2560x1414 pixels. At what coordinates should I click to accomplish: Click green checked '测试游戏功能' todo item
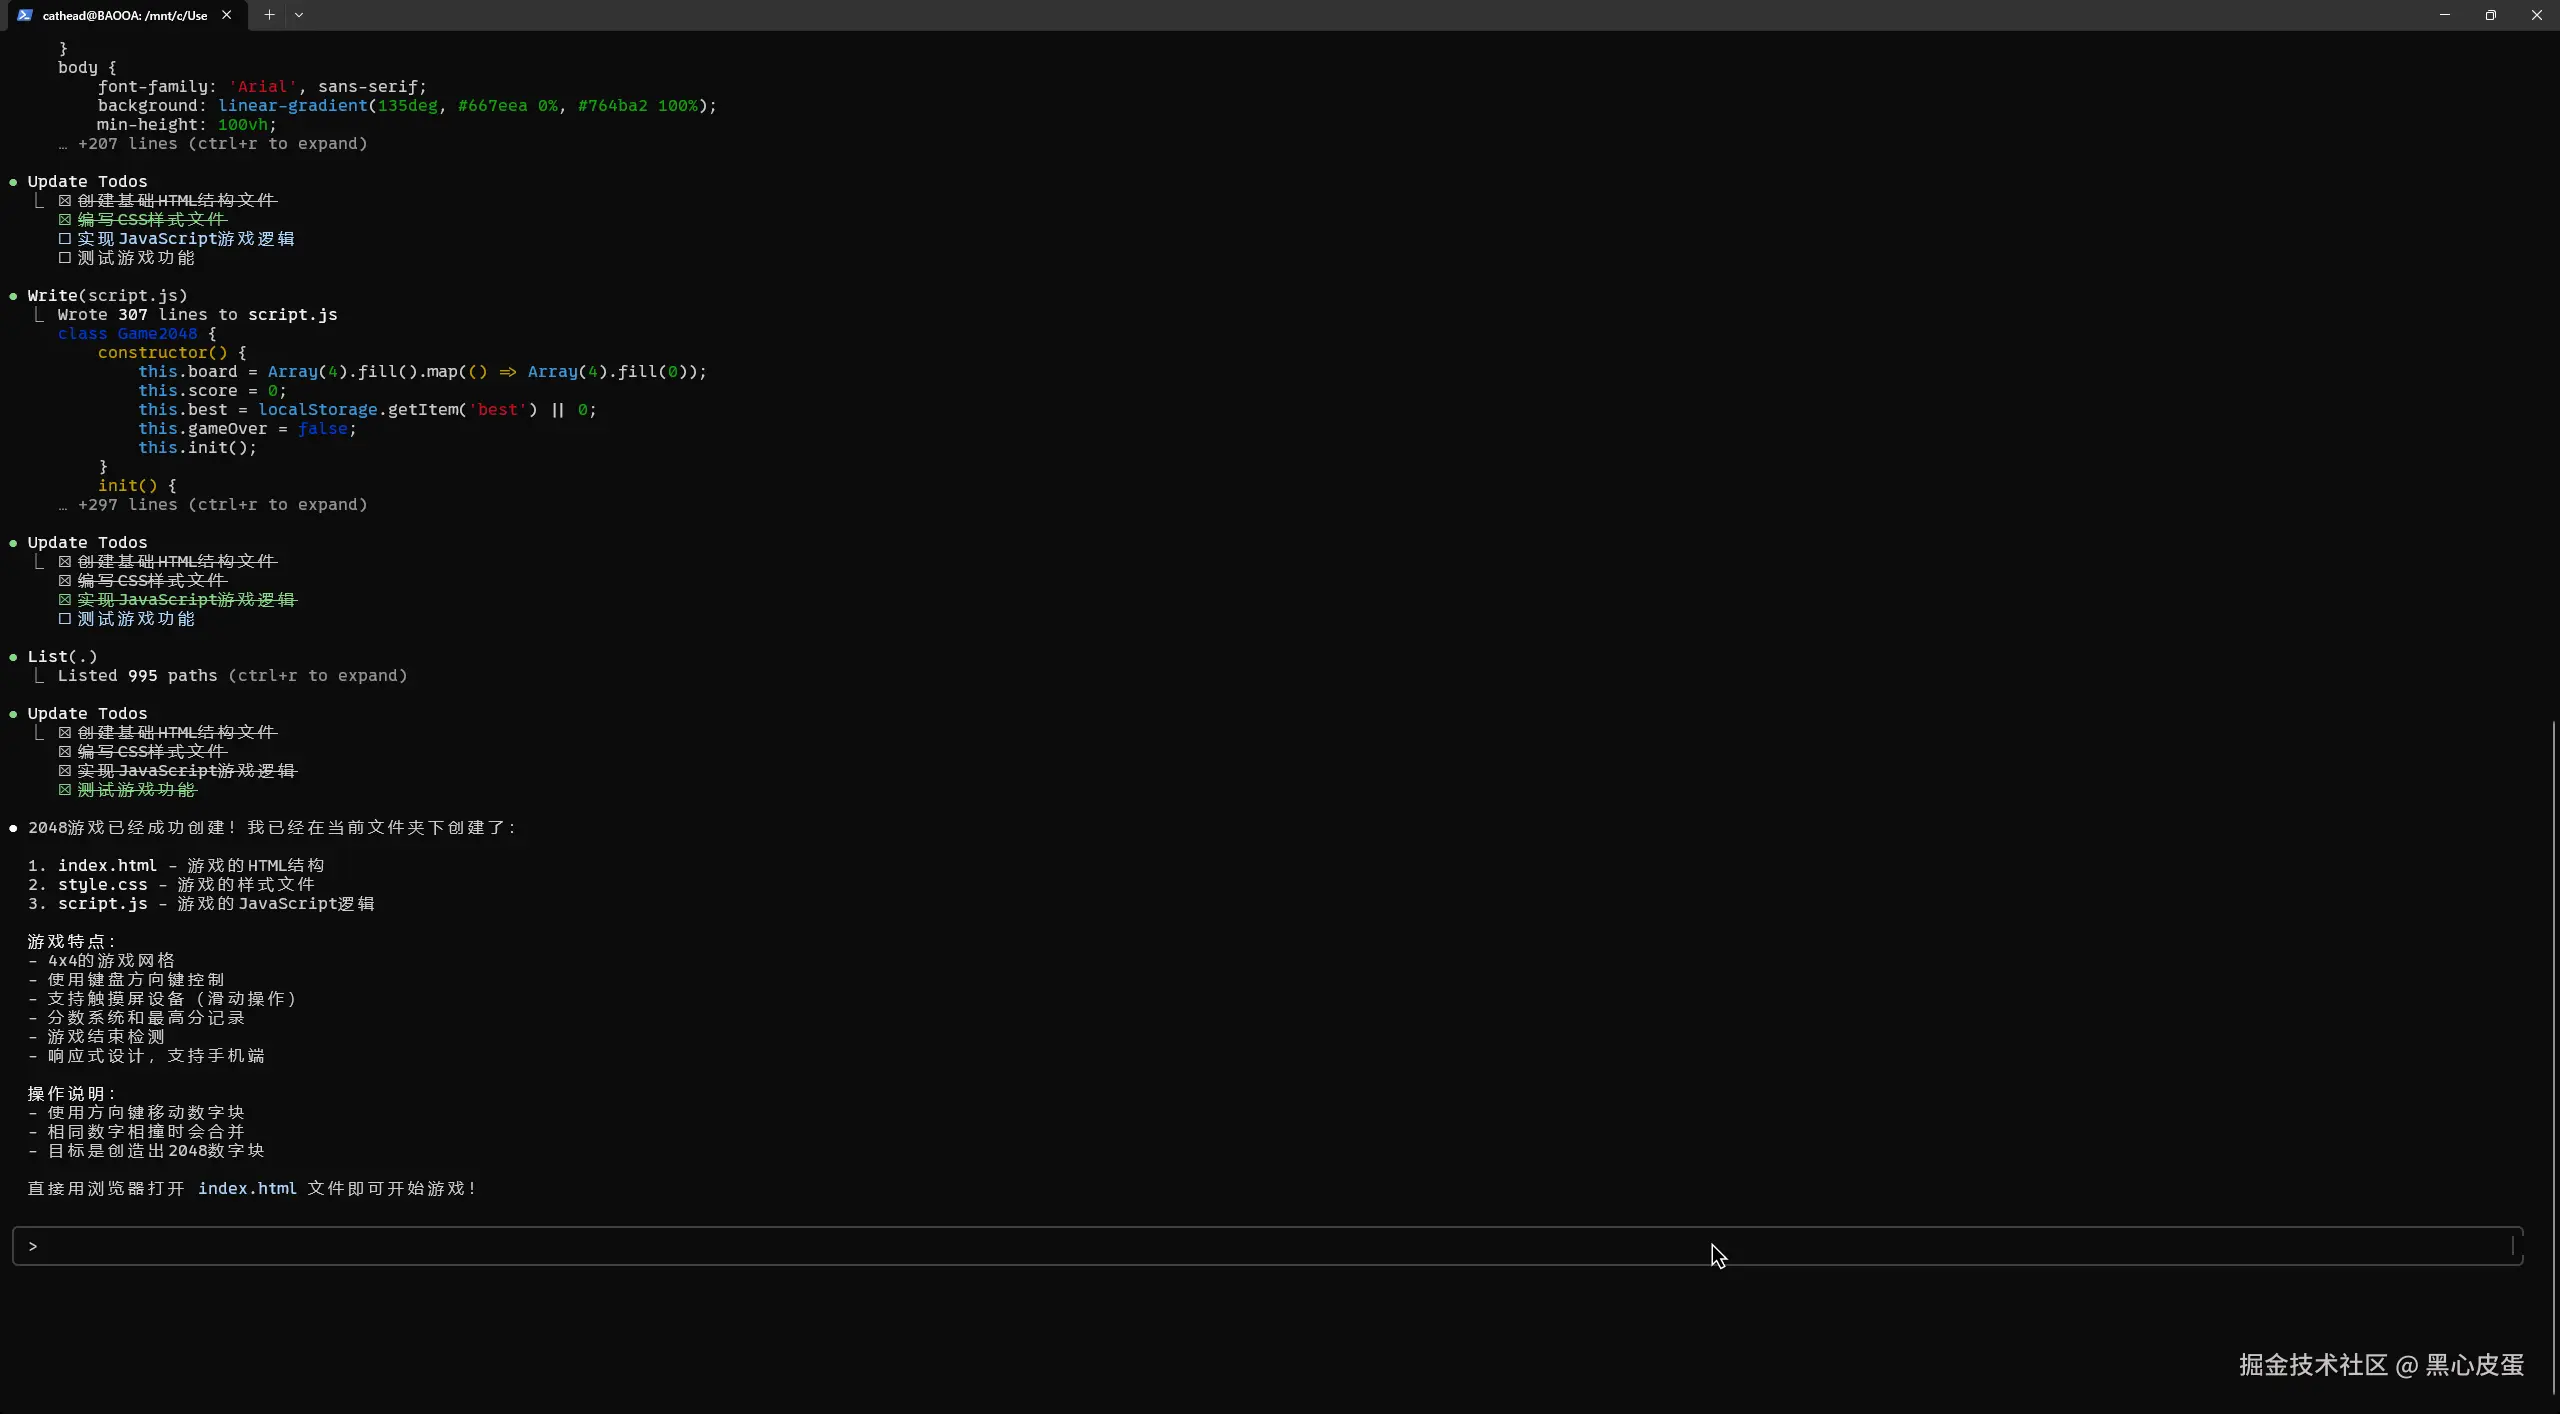[127, 790]
